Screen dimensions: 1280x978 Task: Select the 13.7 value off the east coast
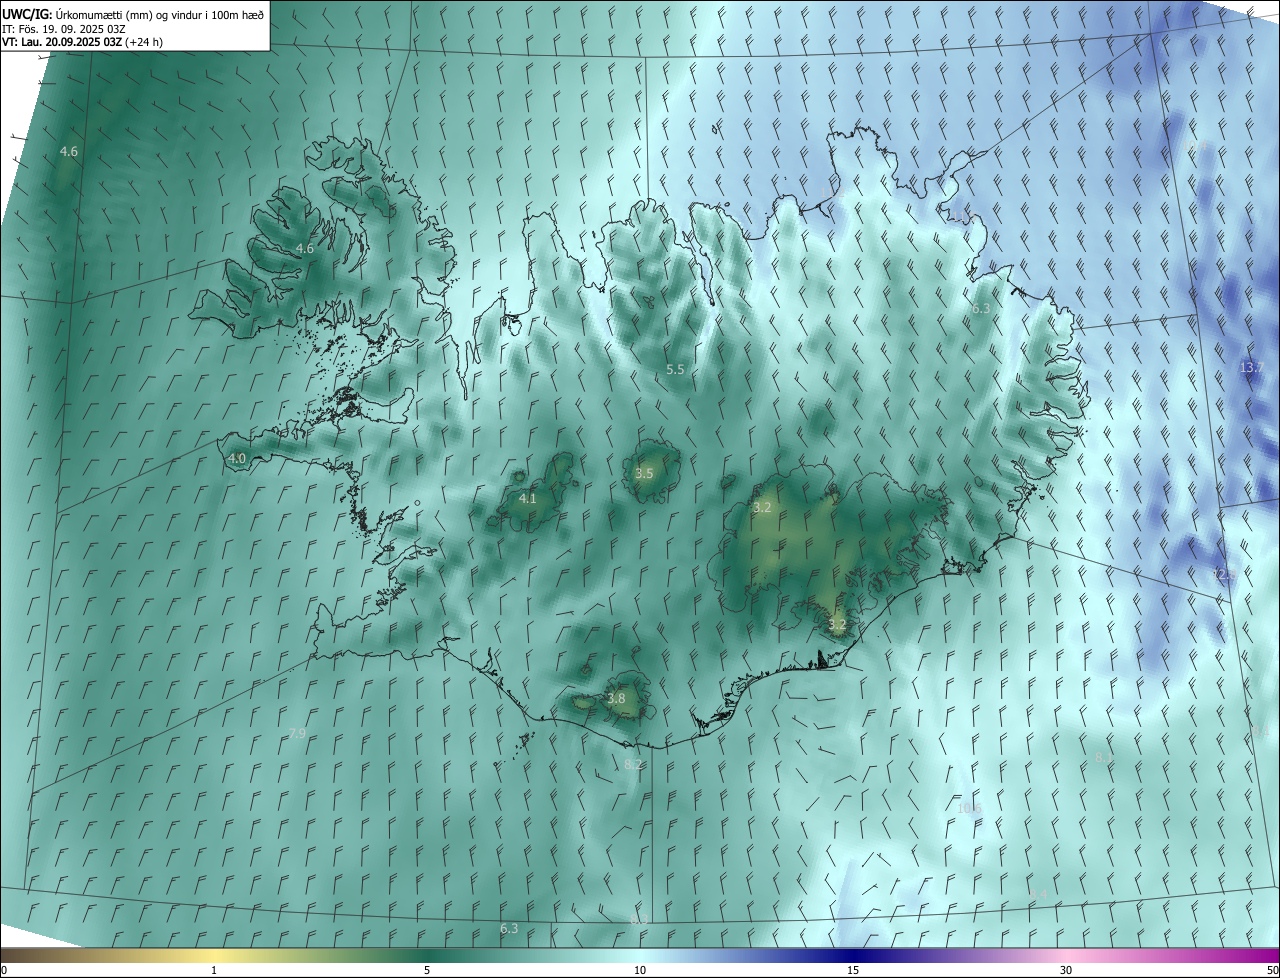1252,367
